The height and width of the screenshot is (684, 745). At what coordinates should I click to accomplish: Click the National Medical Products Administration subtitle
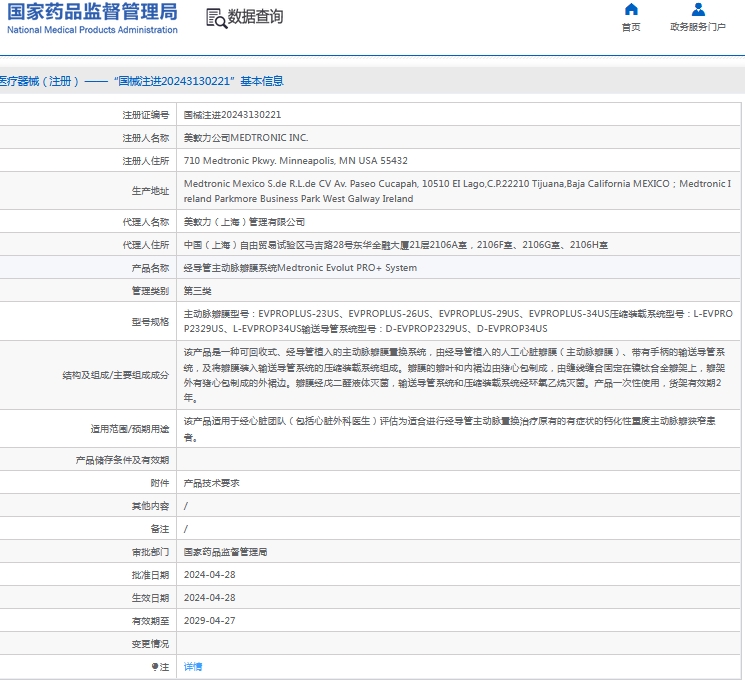pyautogui.click(x=92, y=30)
